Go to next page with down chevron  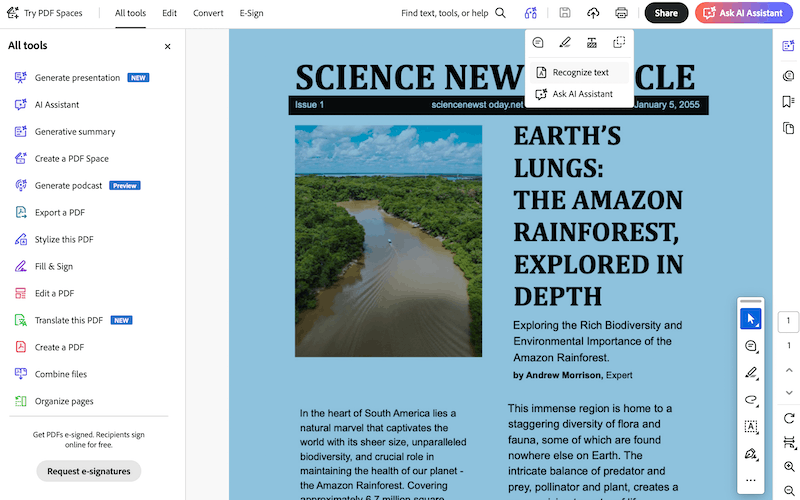tap(789, 393)
